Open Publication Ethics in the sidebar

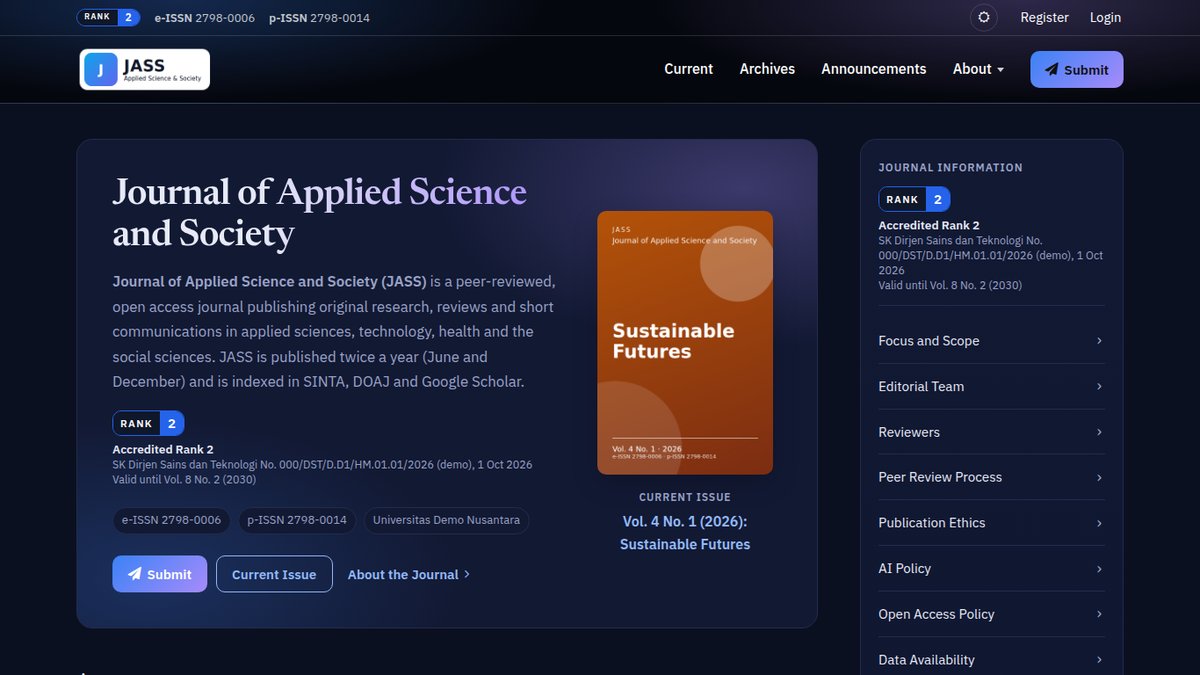[x=992, y=523]
